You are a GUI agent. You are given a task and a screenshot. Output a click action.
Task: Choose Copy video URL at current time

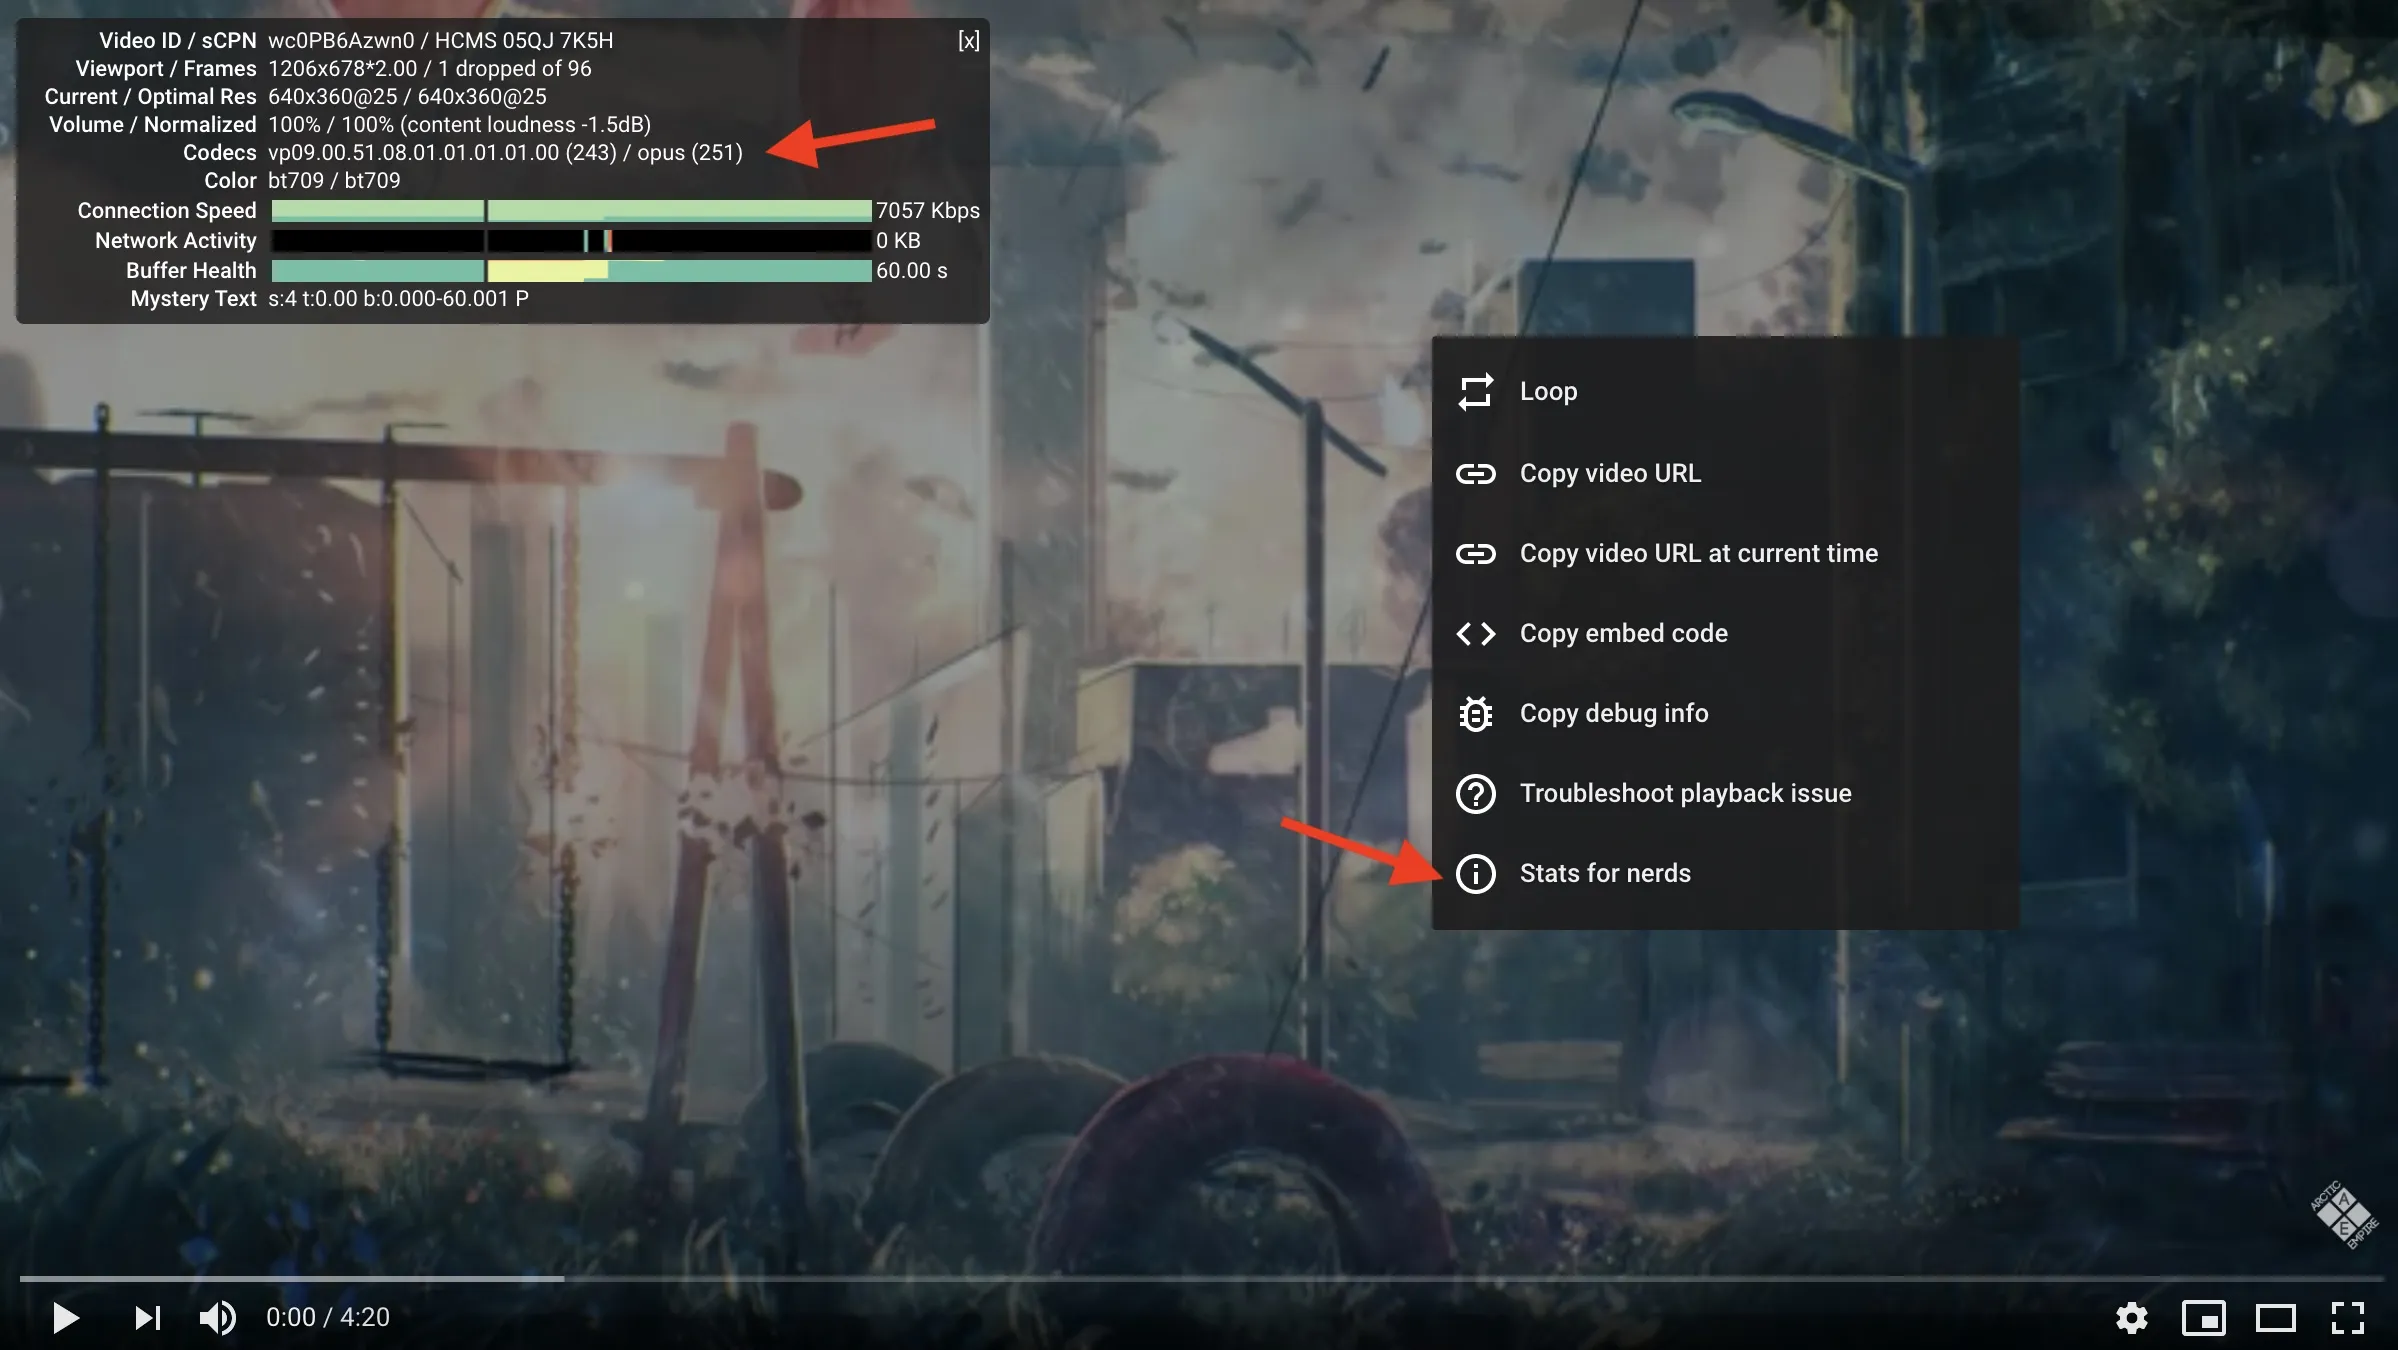coord(1698,553)
